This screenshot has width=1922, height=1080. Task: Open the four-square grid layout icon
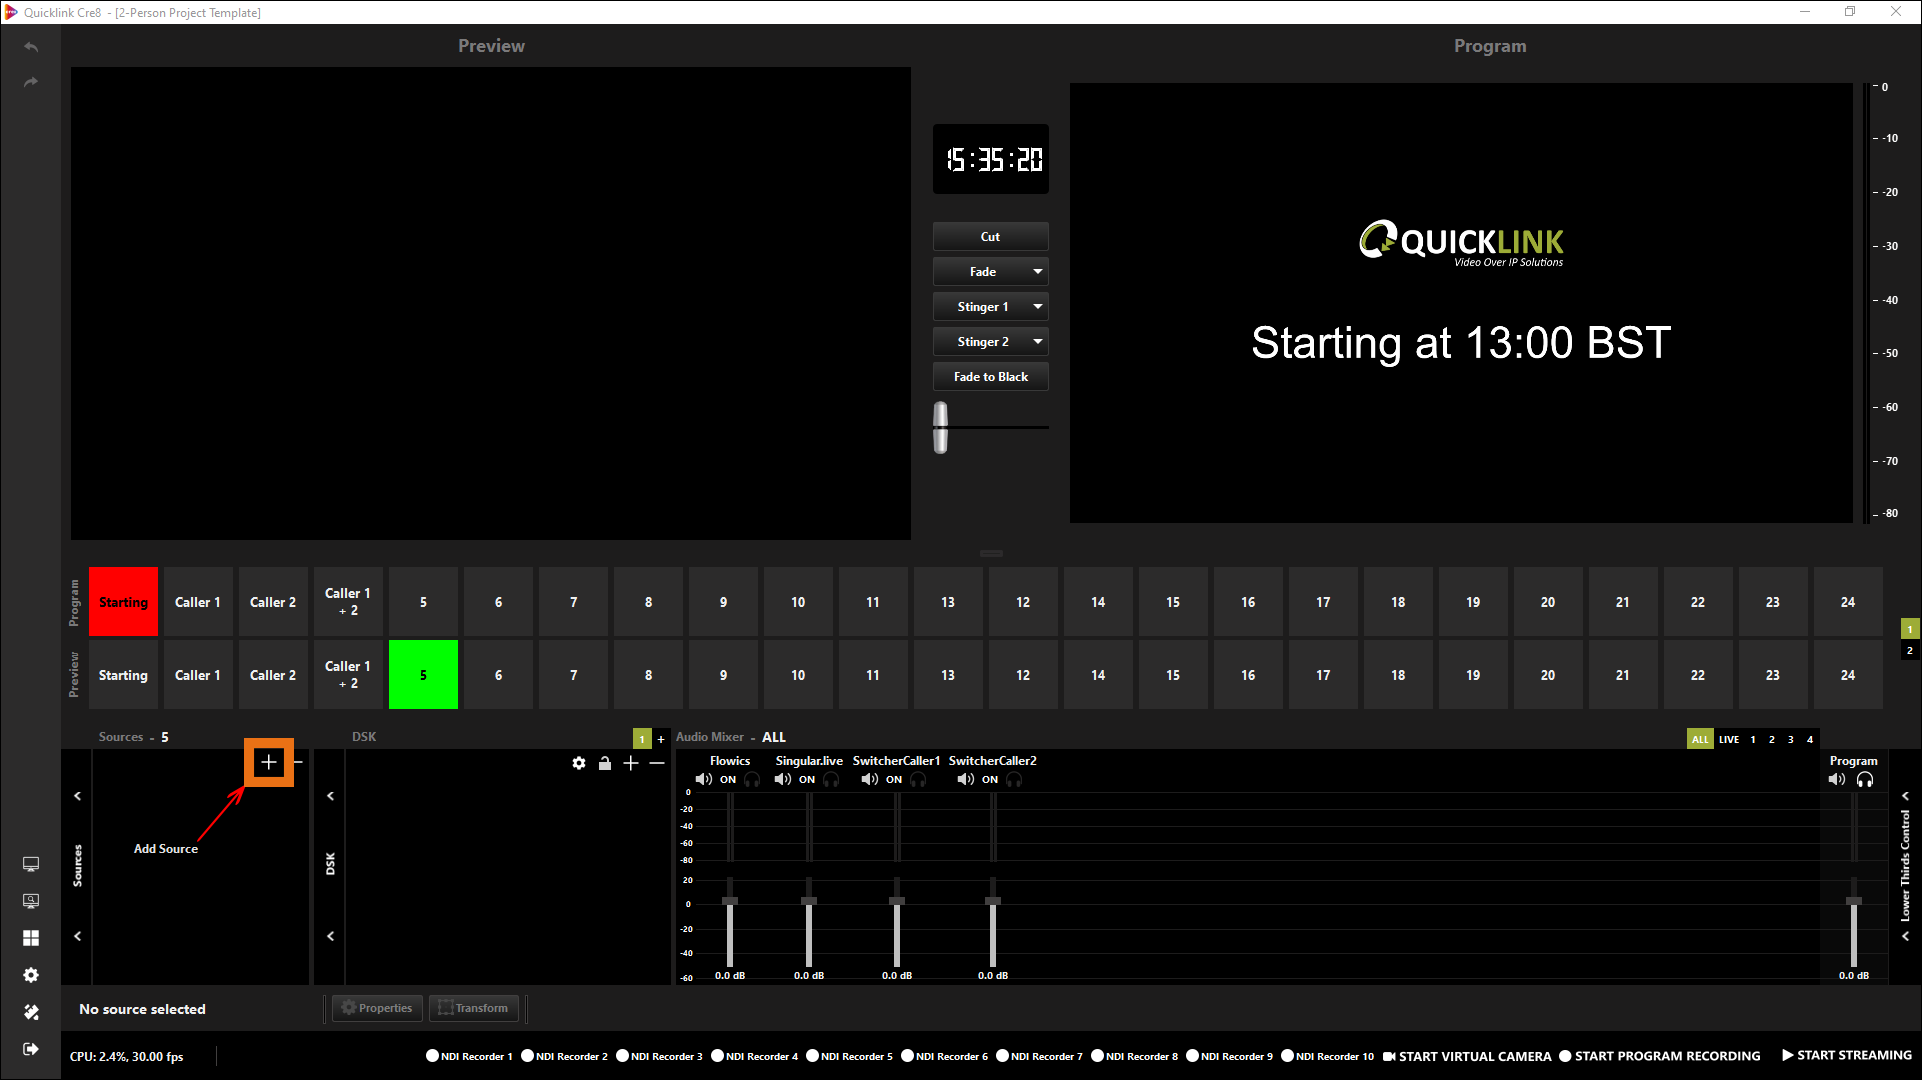pyautogui.click(x=31, y=938)
